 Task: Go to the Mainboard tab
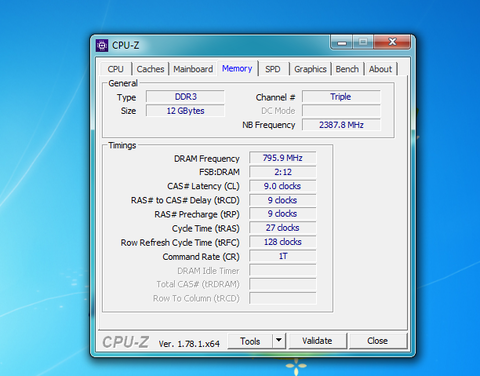(x=193, y=69)
